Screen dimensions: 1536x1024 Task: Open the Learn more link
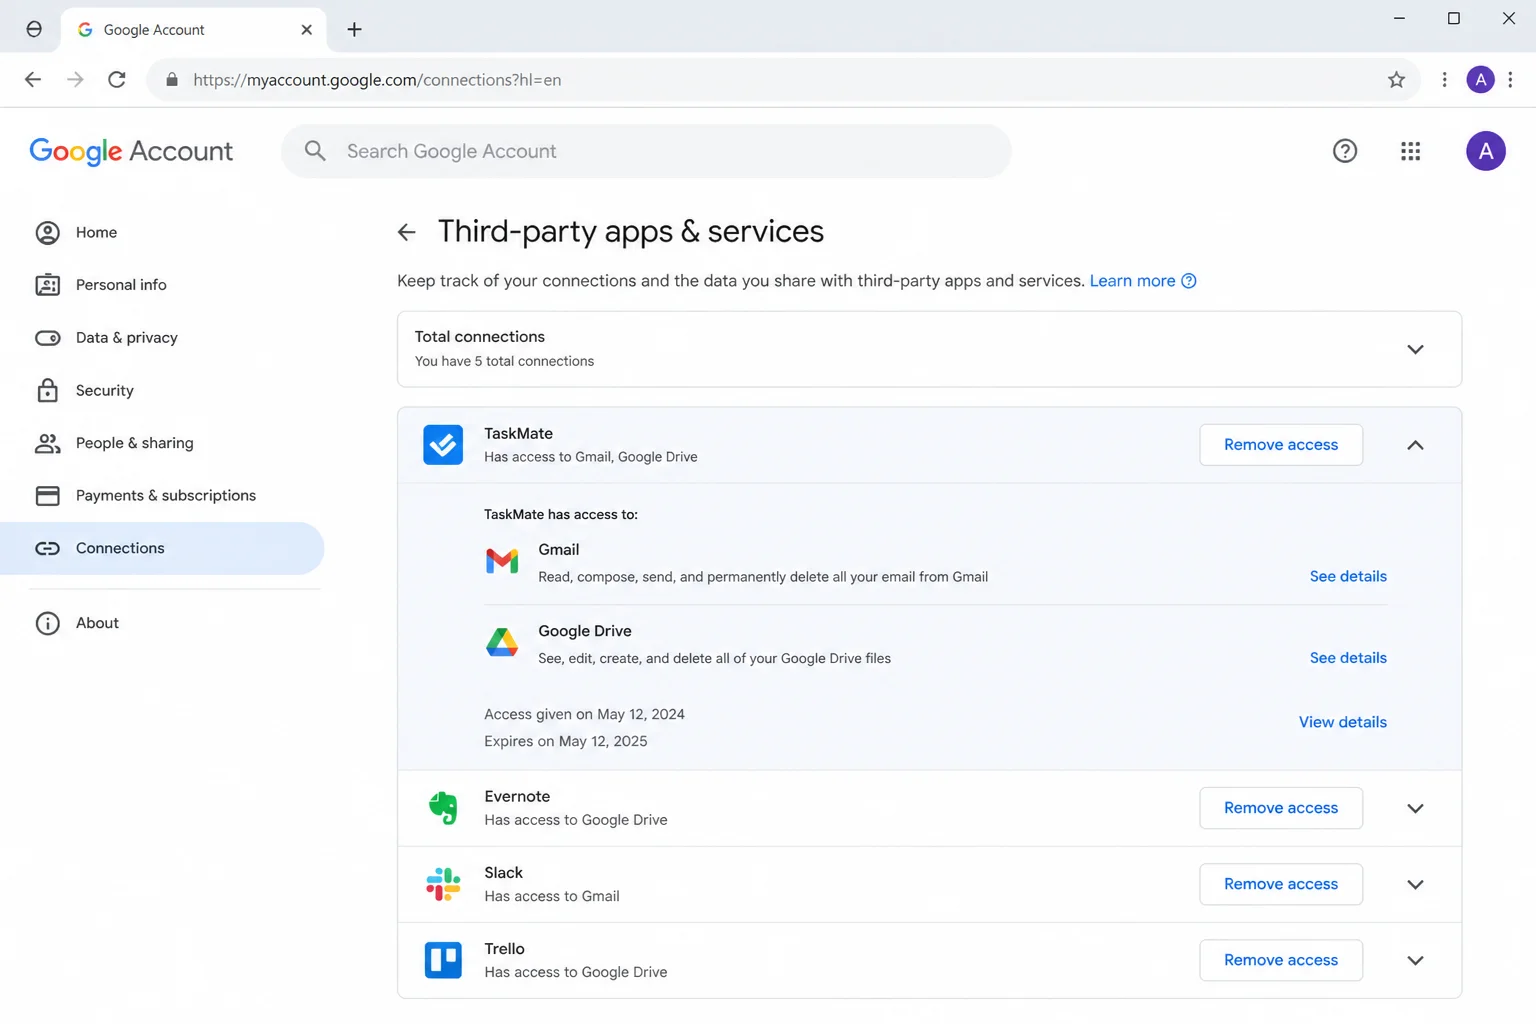point(1132,281)
